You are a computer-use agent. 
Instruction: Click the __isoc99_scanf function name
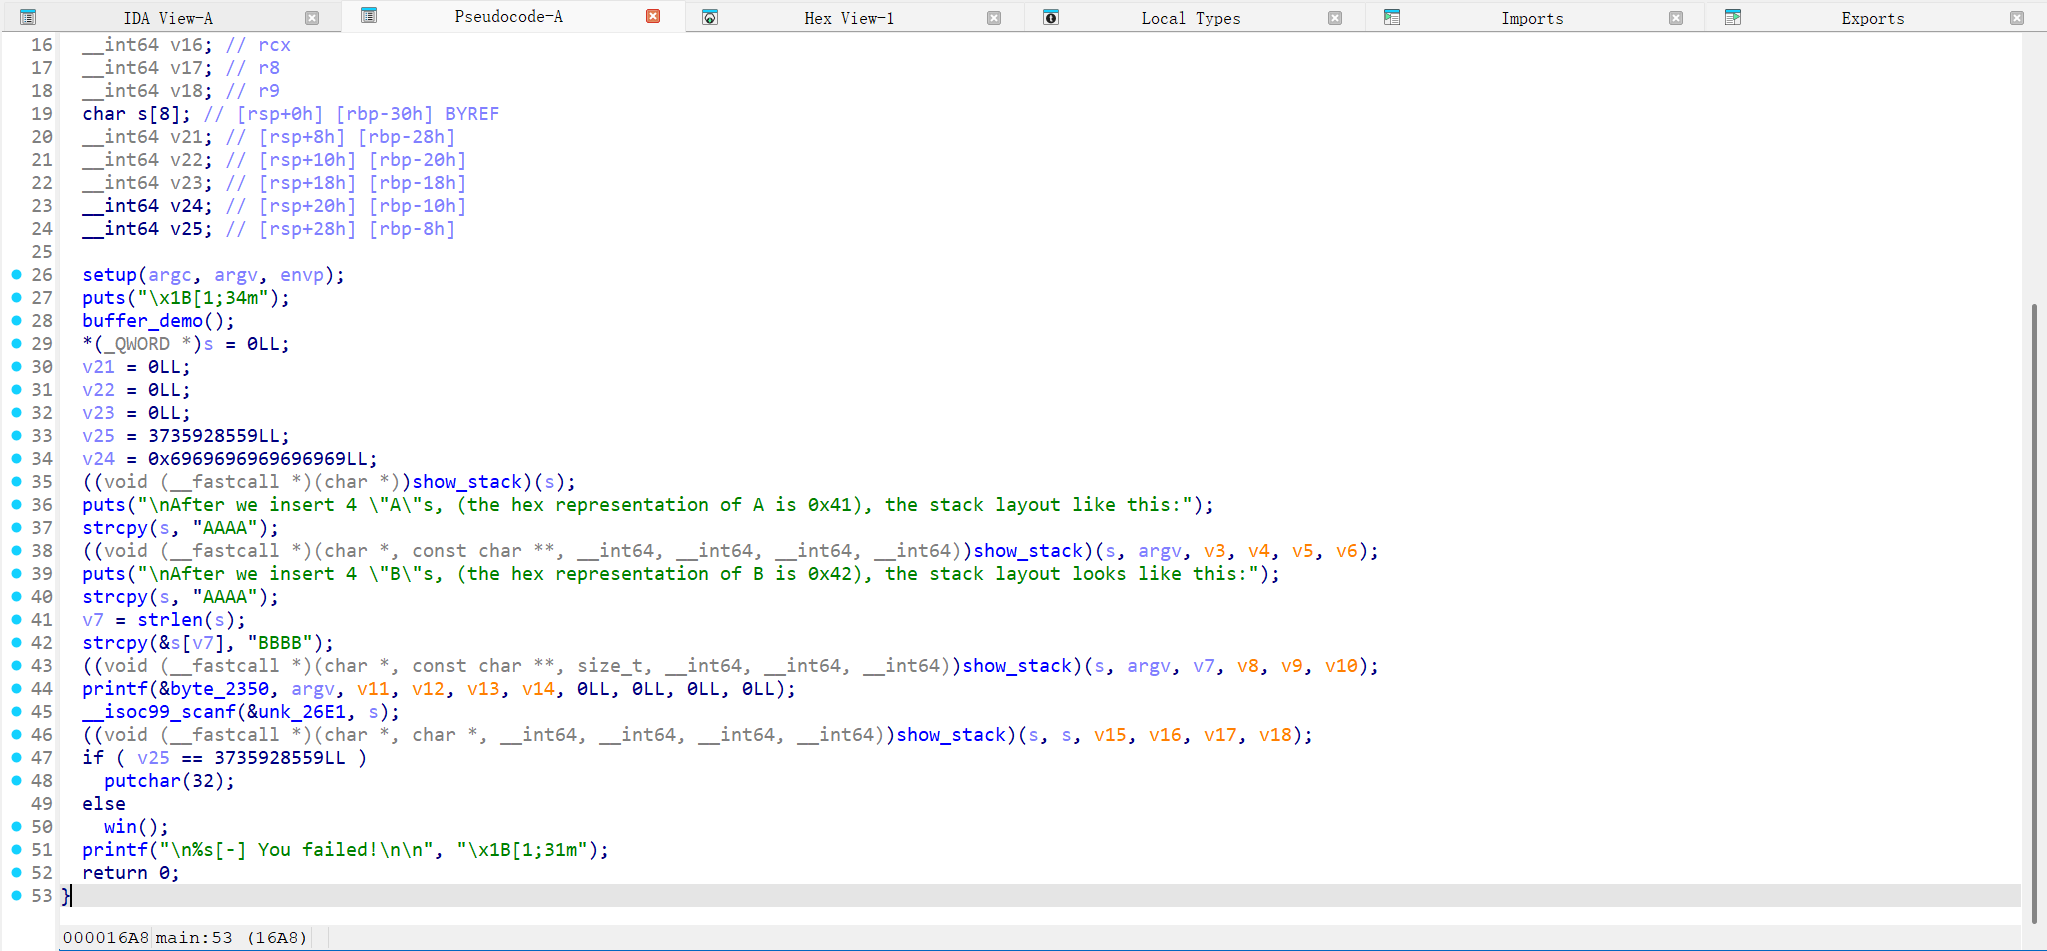pos(159,712)
